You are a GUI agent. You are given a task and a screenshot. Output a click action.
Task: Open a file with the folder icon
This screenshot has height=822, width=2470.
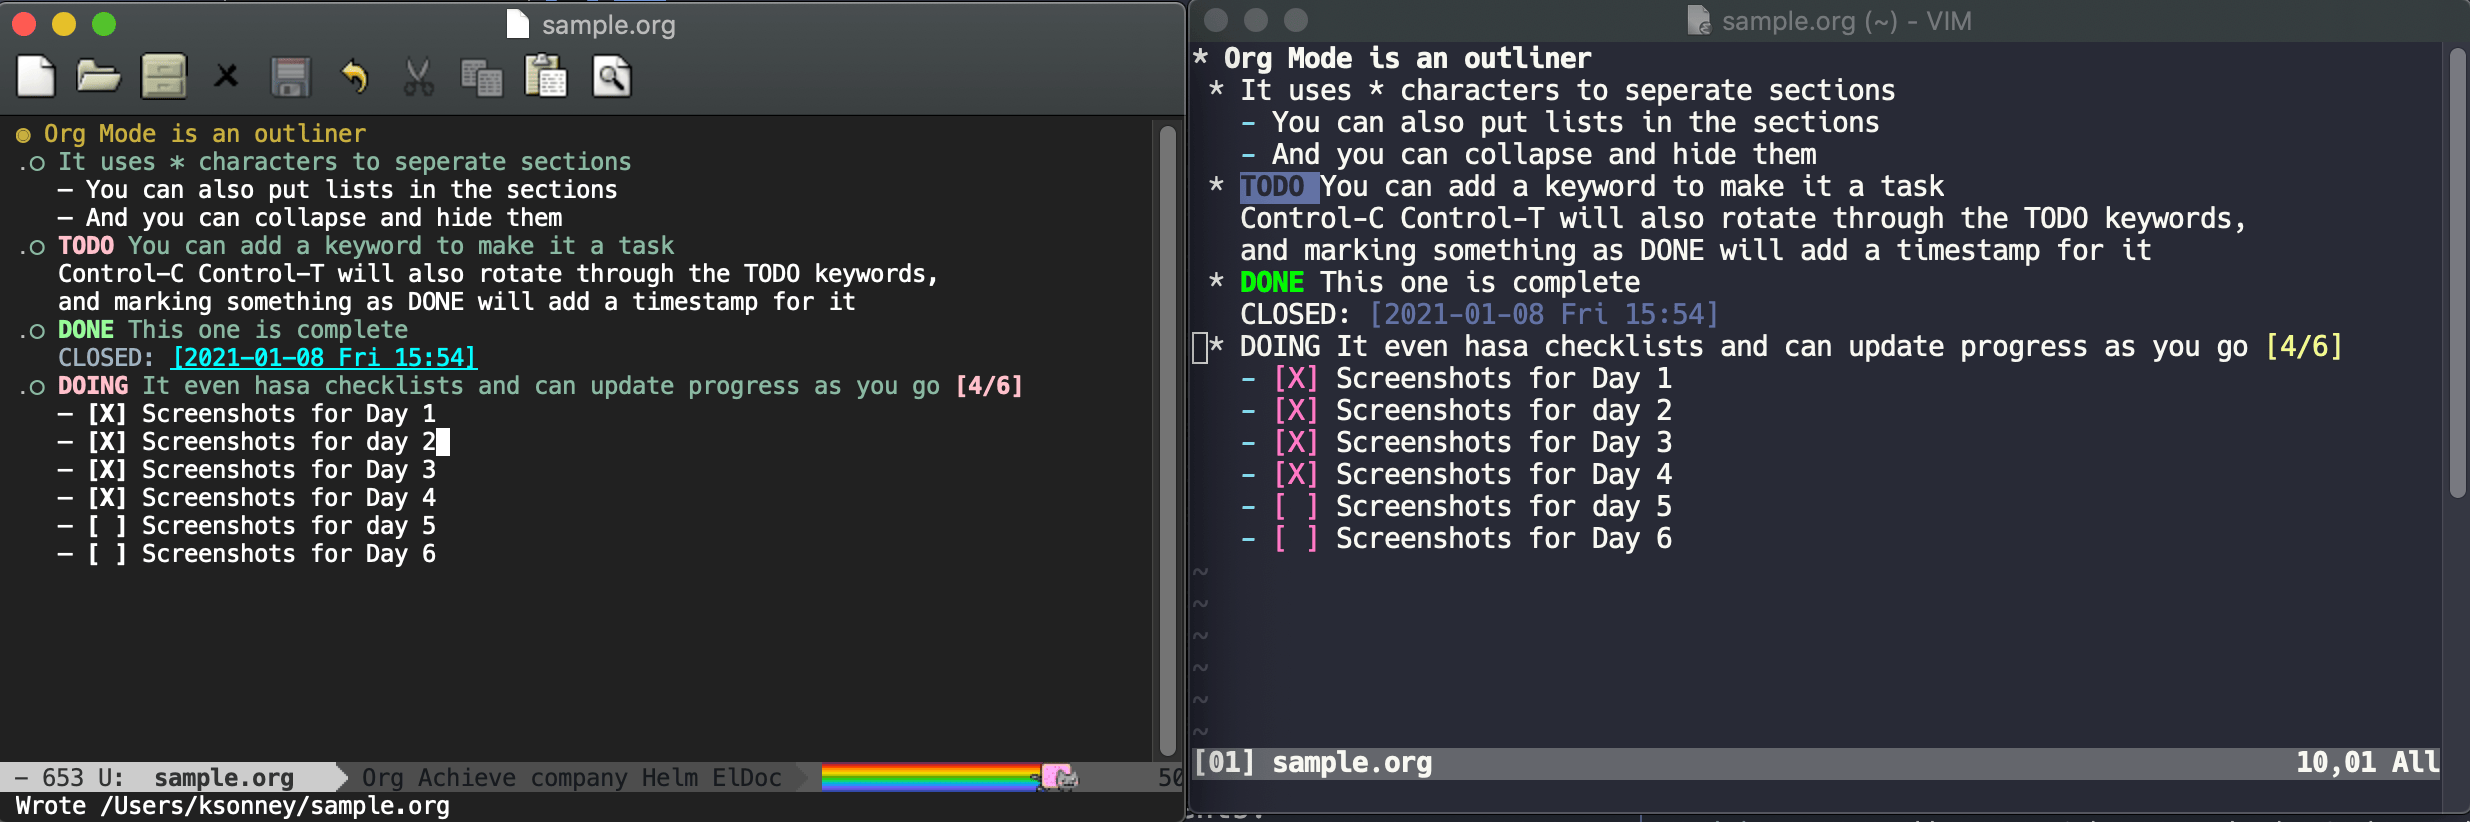[98, 77]
